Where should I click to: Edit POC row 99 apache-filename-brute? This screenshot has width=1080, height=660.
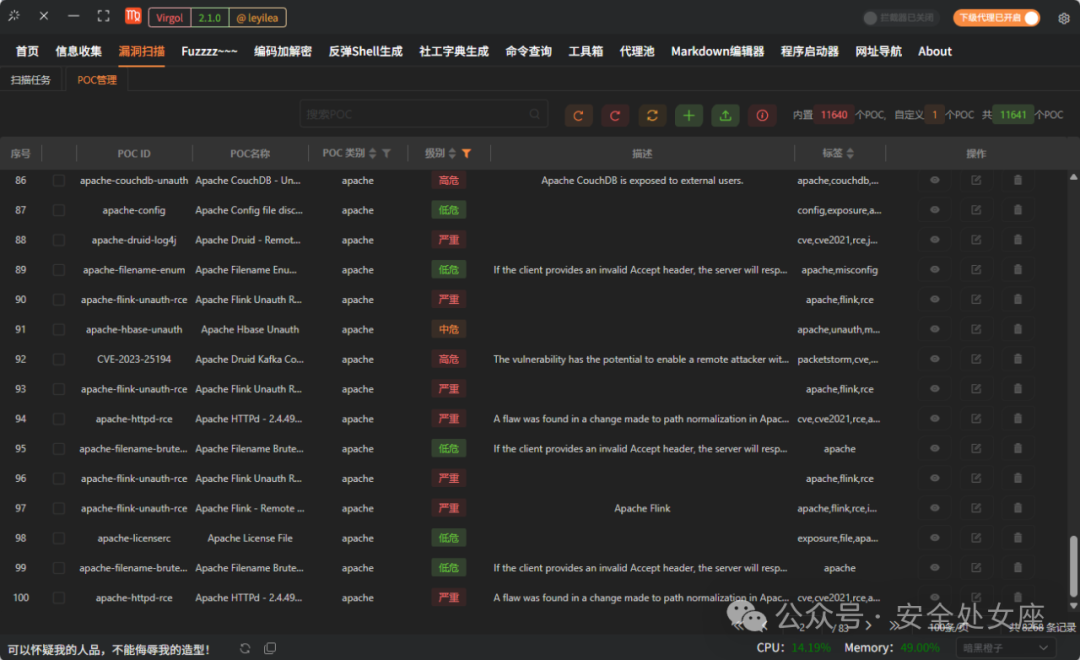(976, 568)
